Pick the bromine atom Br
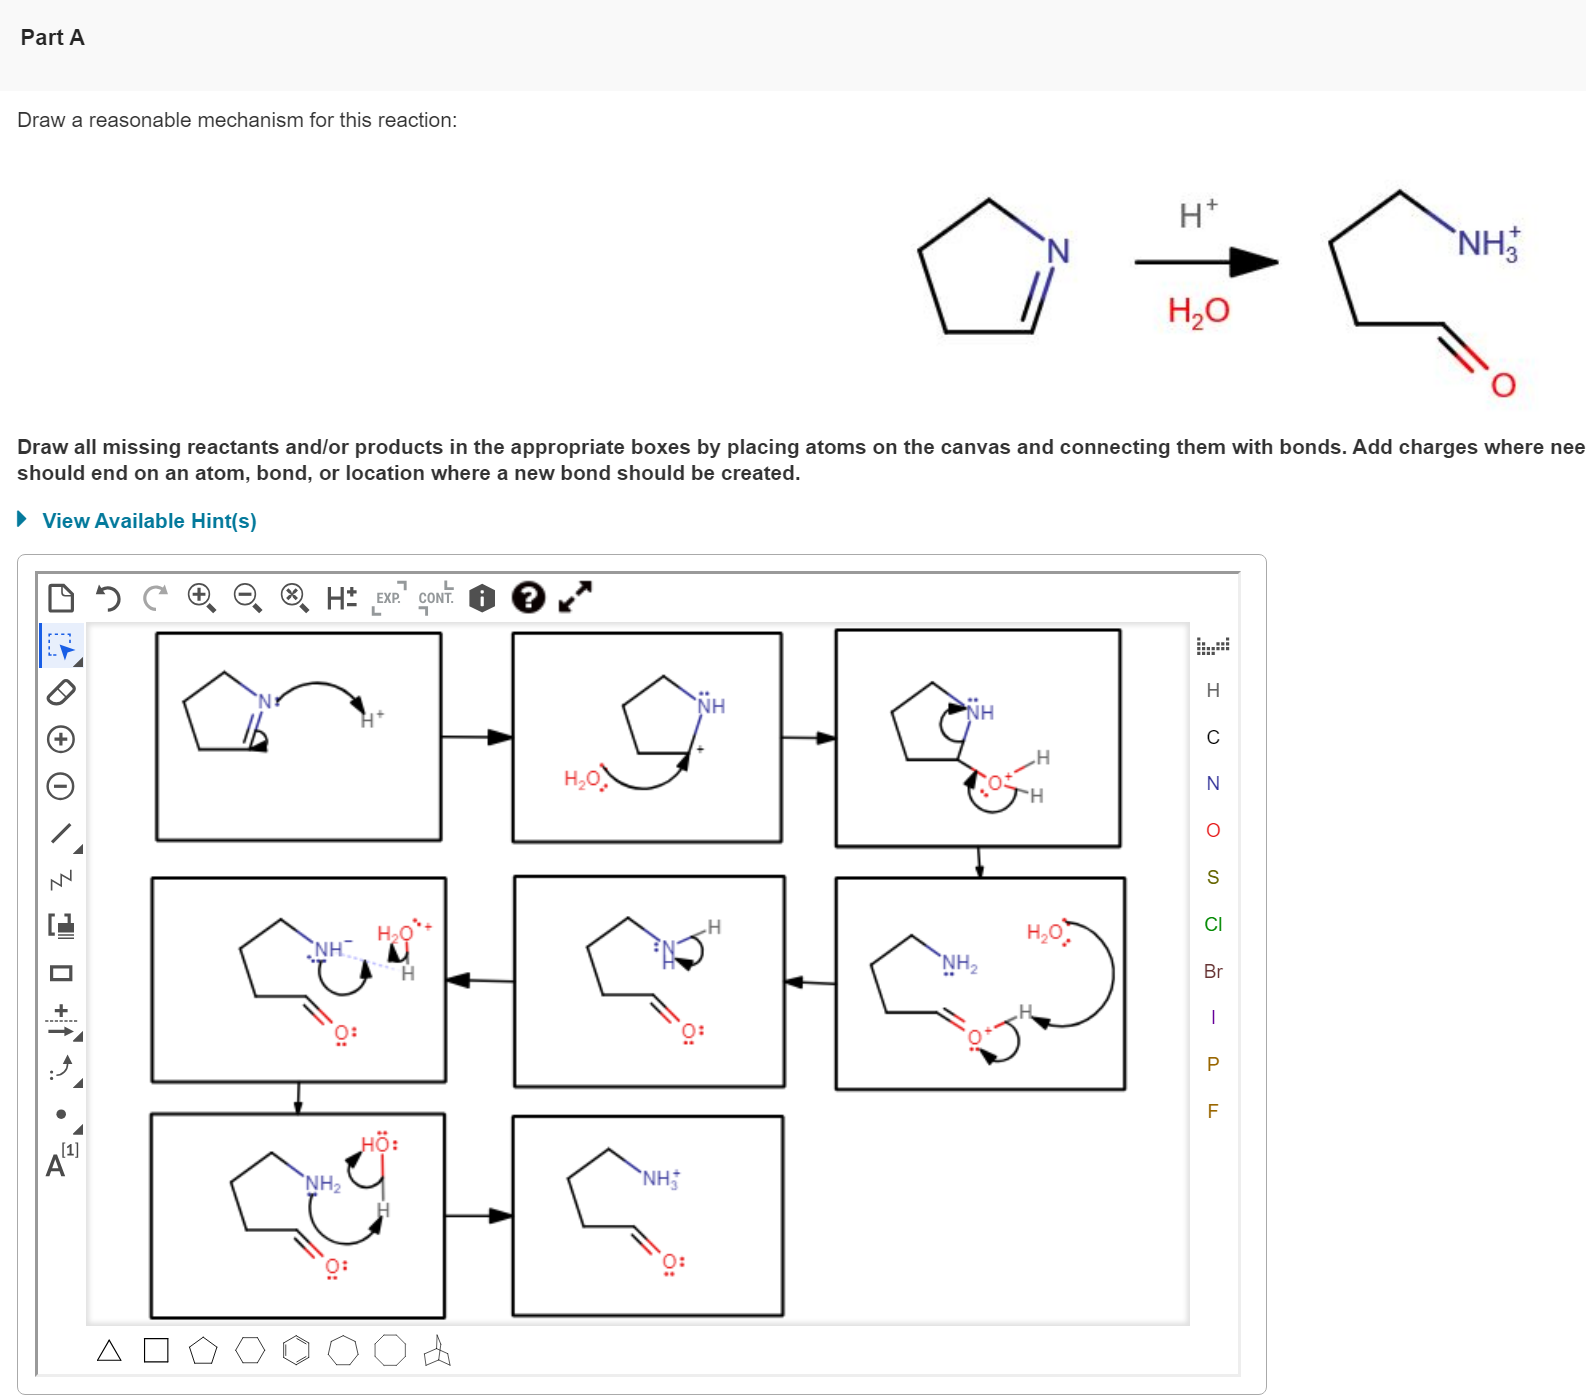Screen dimensions: 1586x1400 [1213, 971]
